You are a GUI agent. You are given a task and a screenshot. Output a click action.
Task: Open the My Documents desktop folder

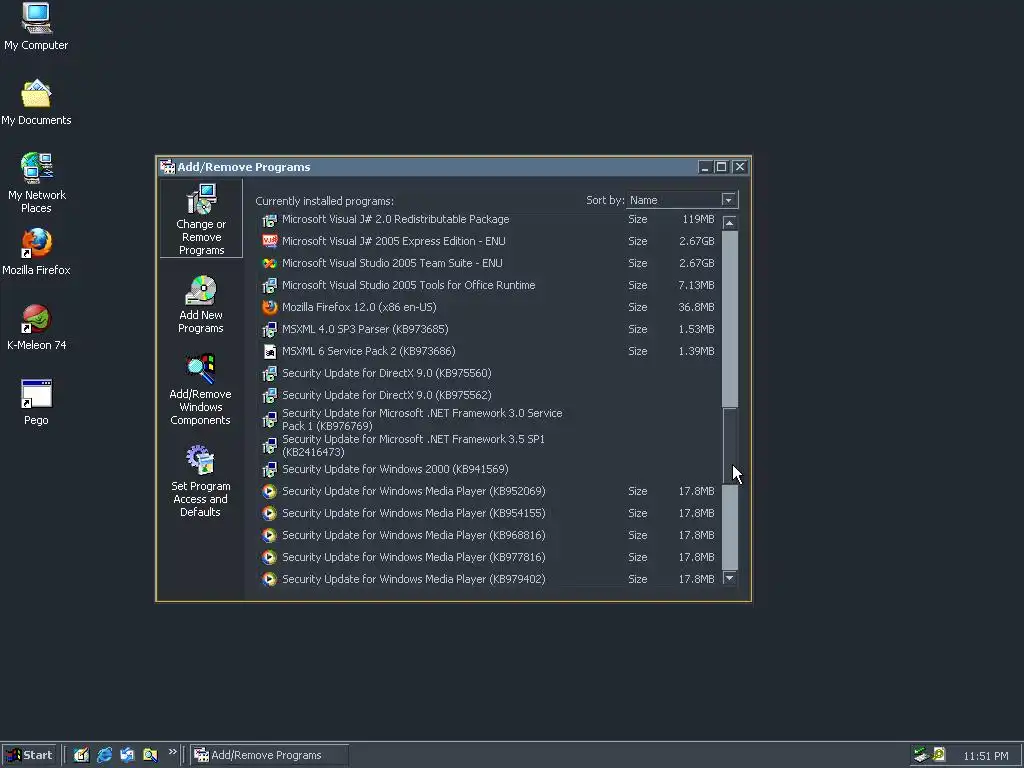[36, 102]
